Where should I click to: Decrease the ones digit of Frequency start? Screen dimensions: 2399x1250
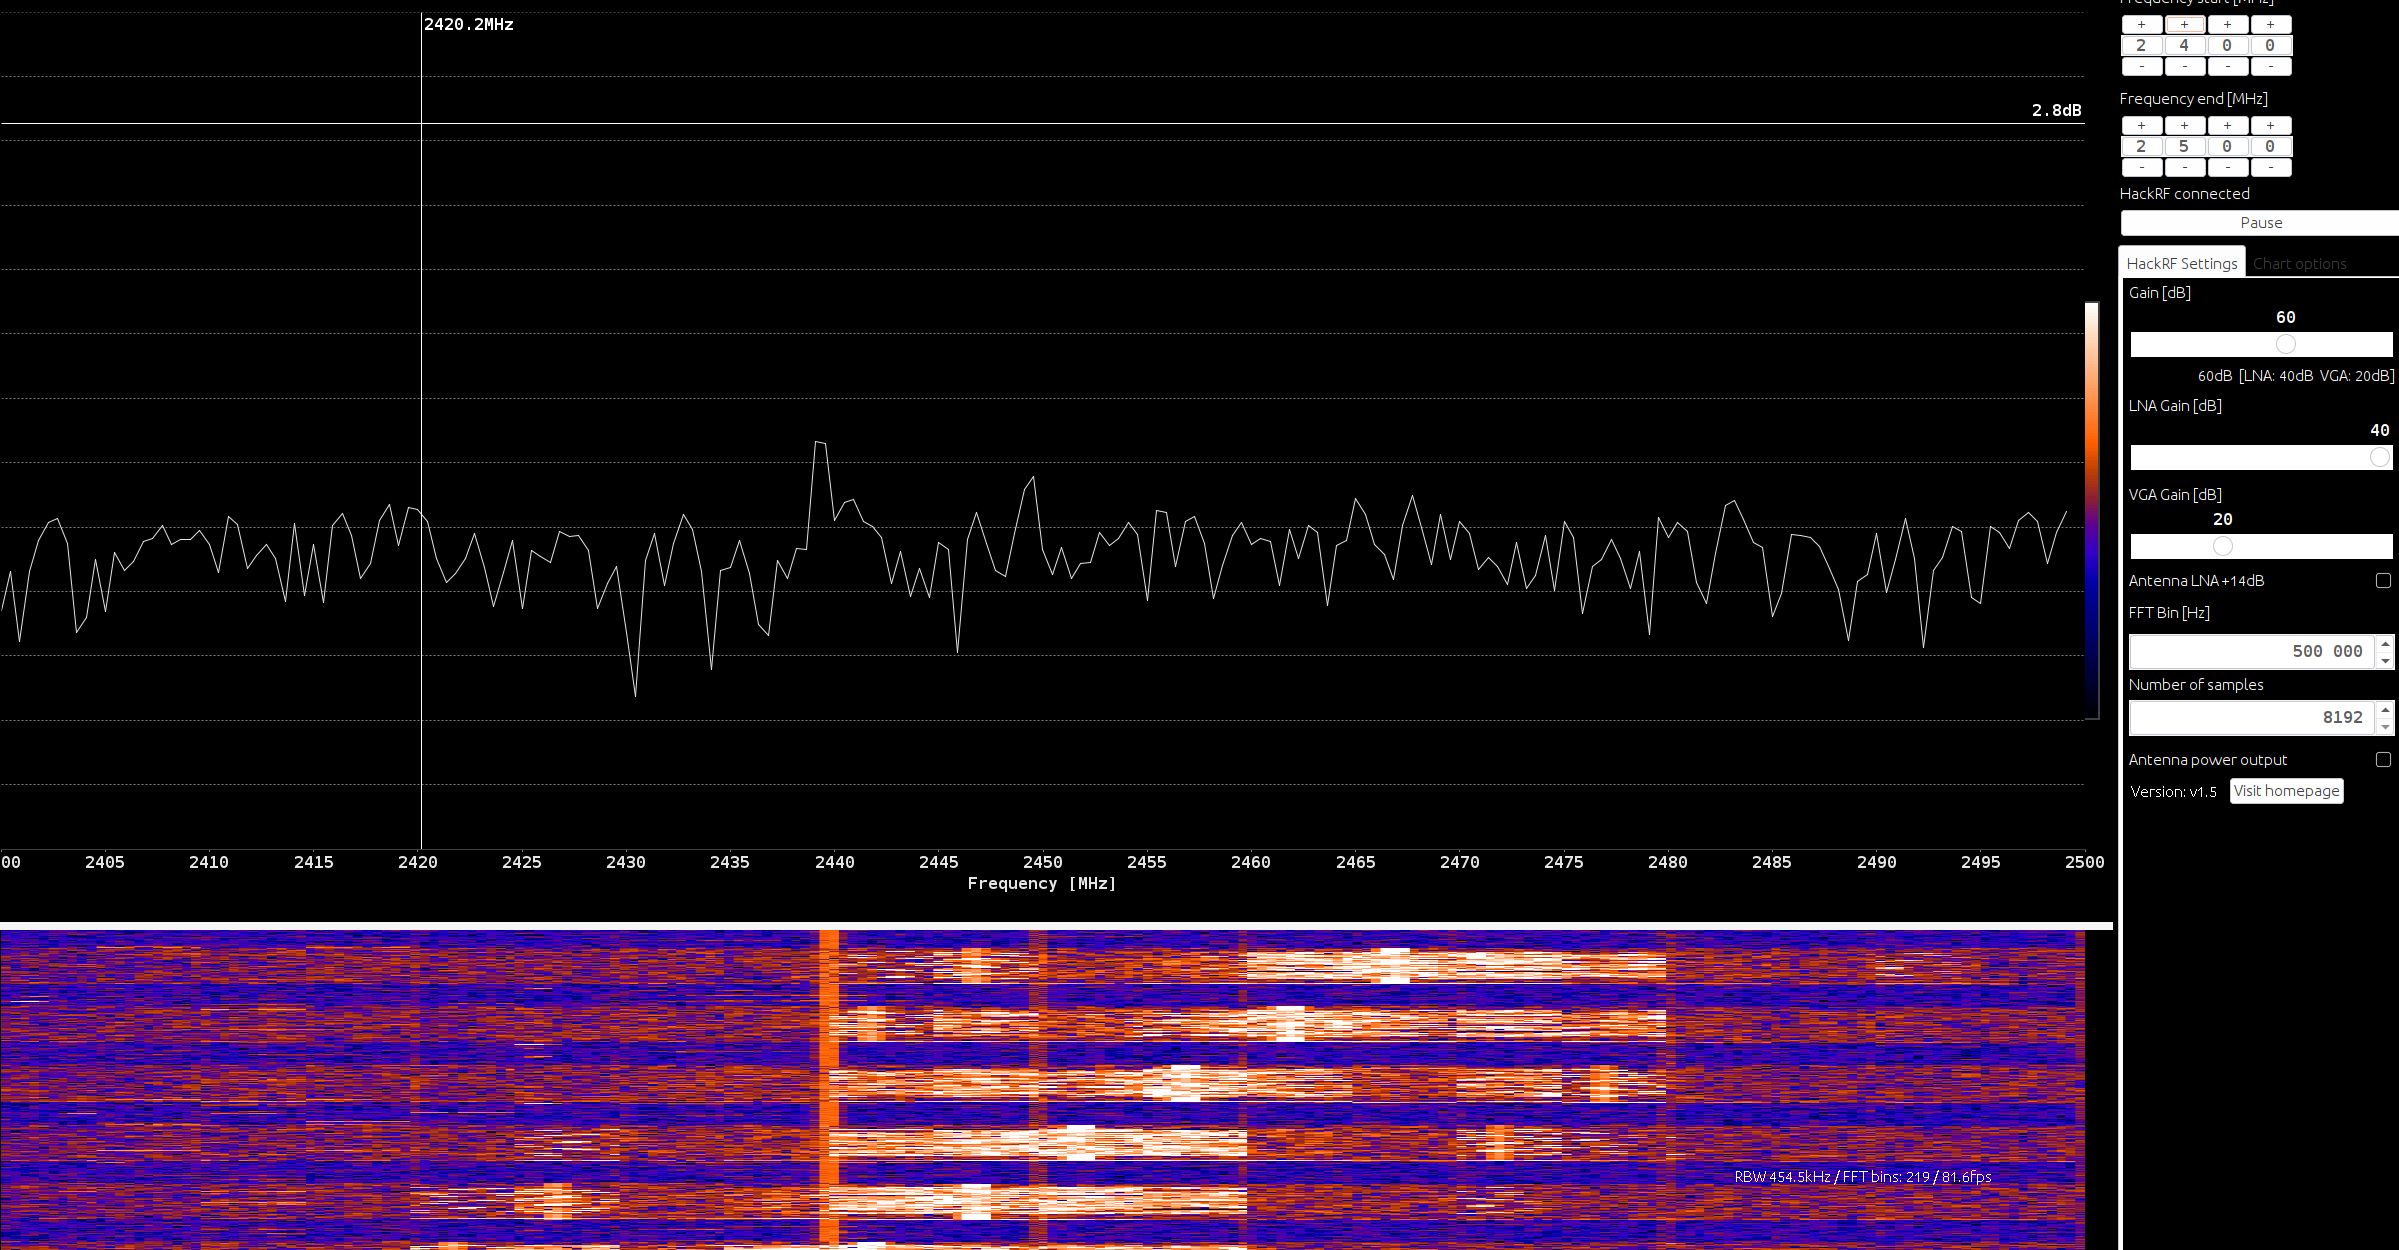coord(2270,66)
